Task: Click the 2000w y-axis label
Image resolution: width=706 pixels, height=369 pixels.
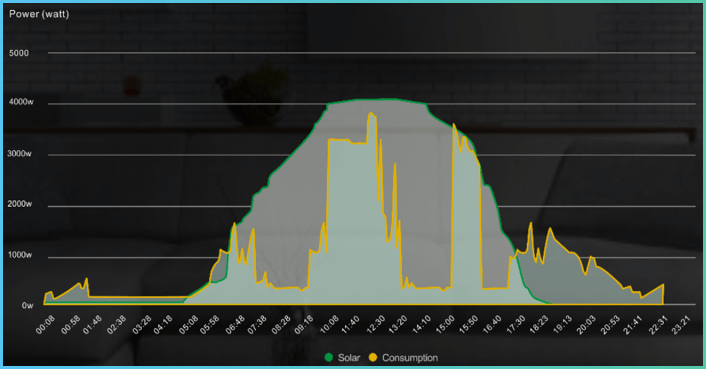Action: pyautogui.click(x=20, y=204)
